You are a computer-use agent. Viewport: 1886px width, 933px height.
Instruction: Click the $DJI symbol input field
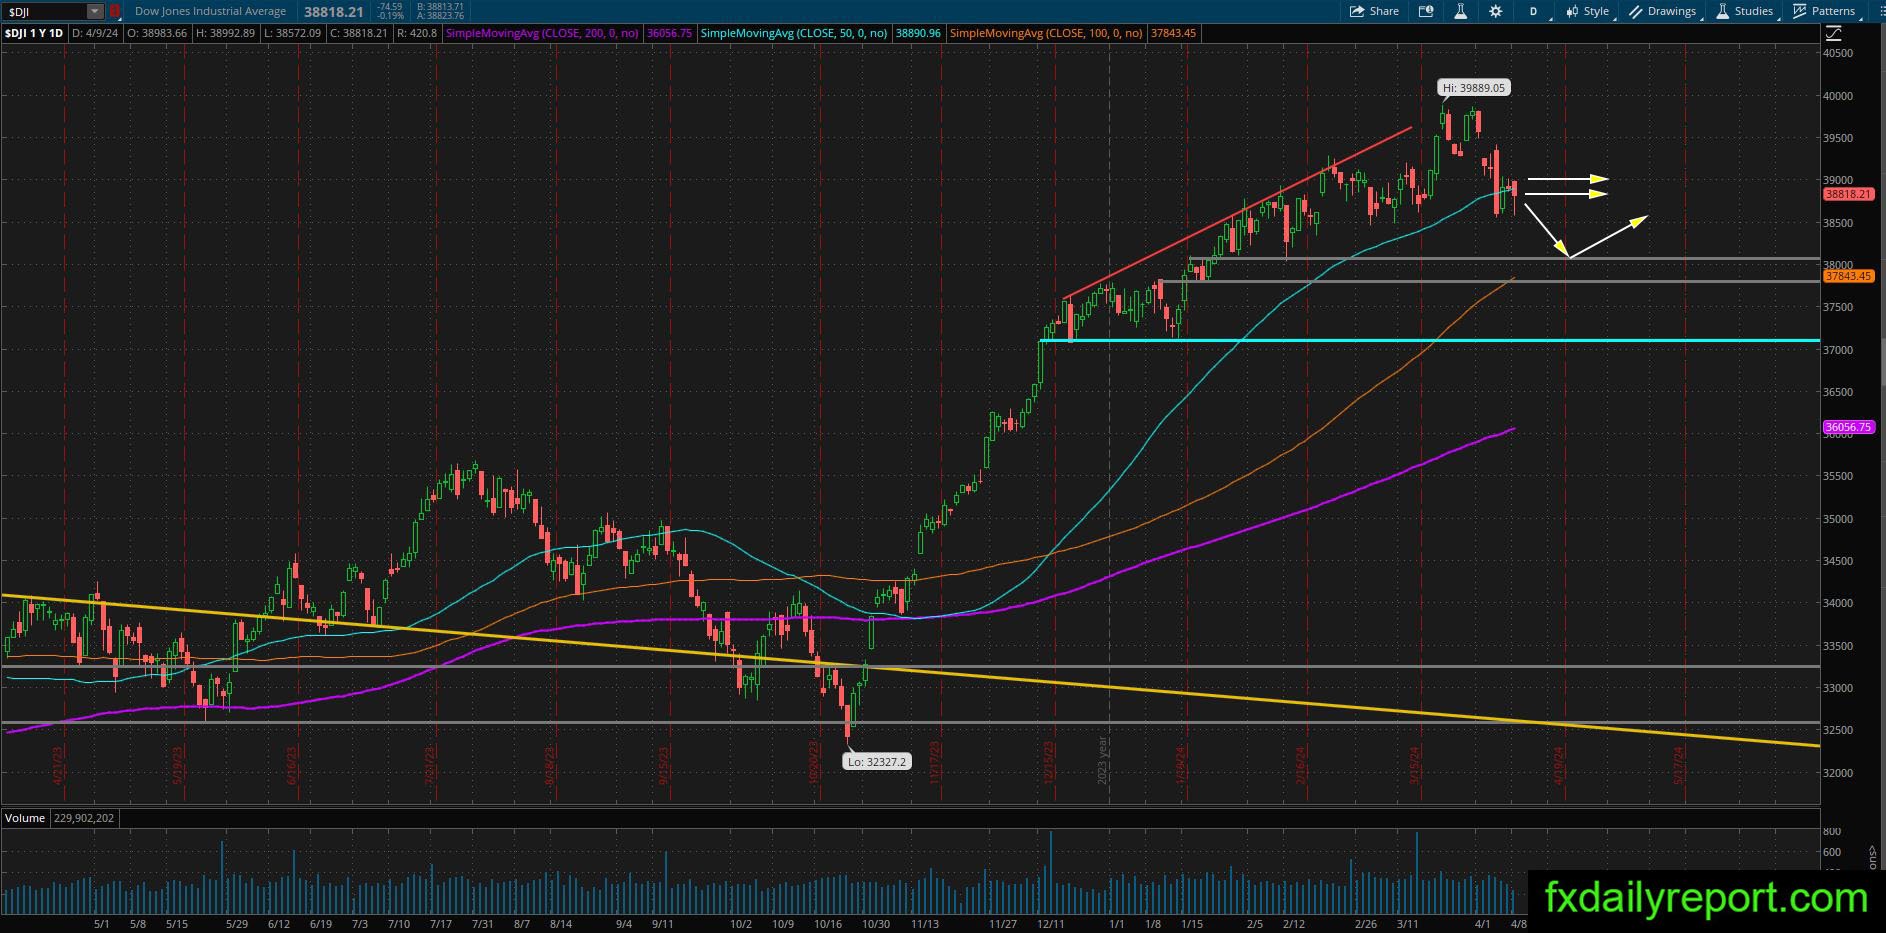[x=45, y=11]
